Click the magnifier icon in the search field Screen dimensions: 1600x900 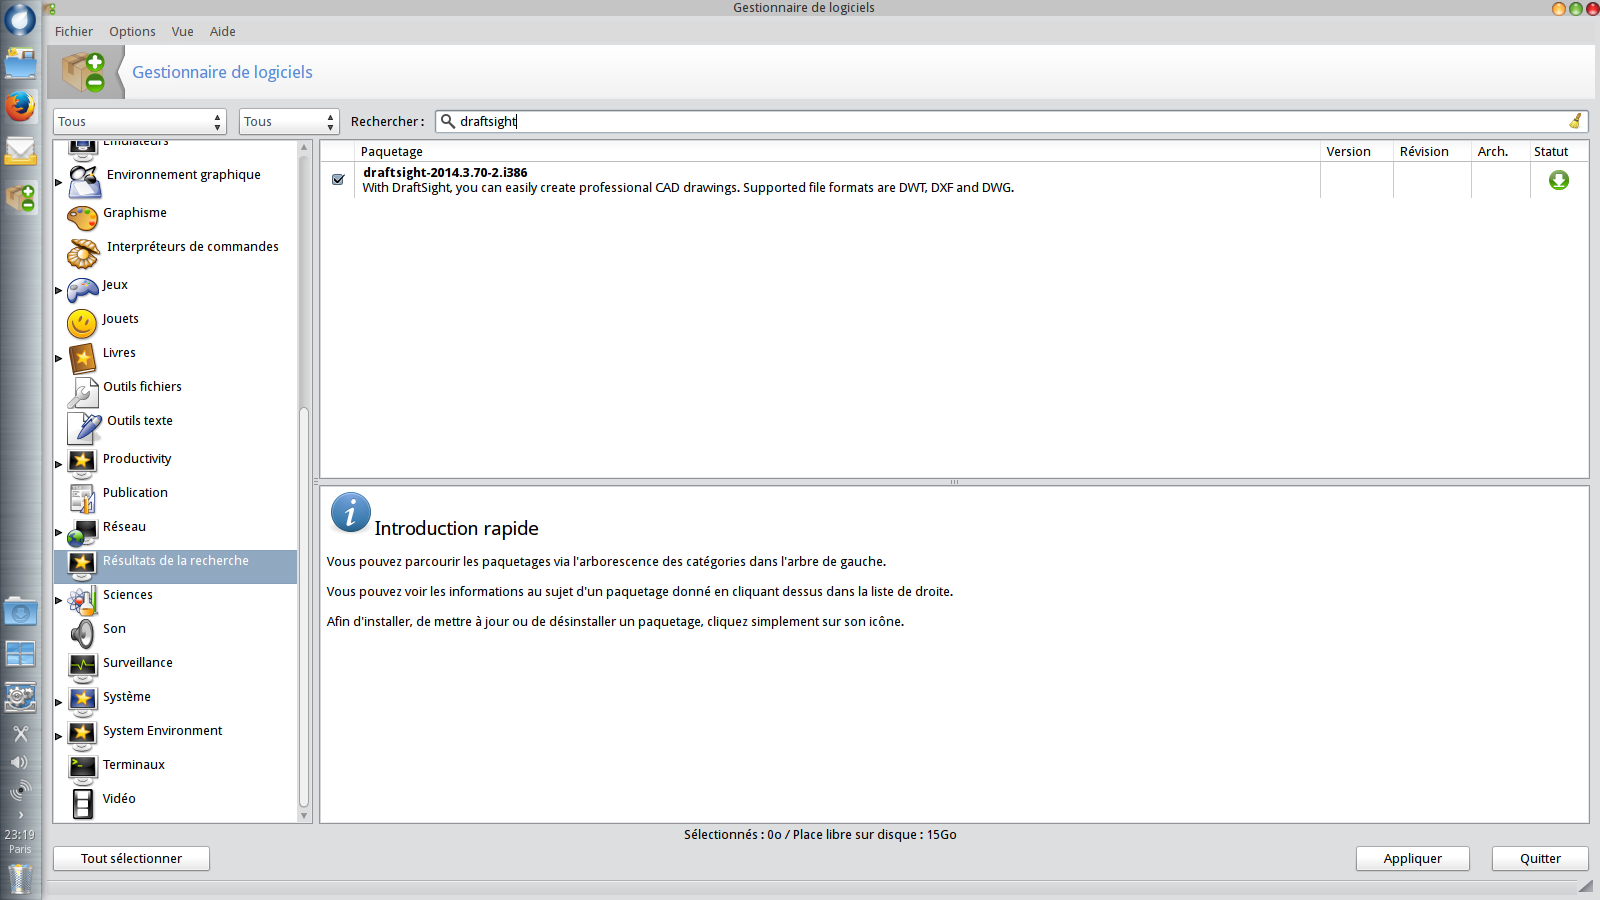point(448,121)
